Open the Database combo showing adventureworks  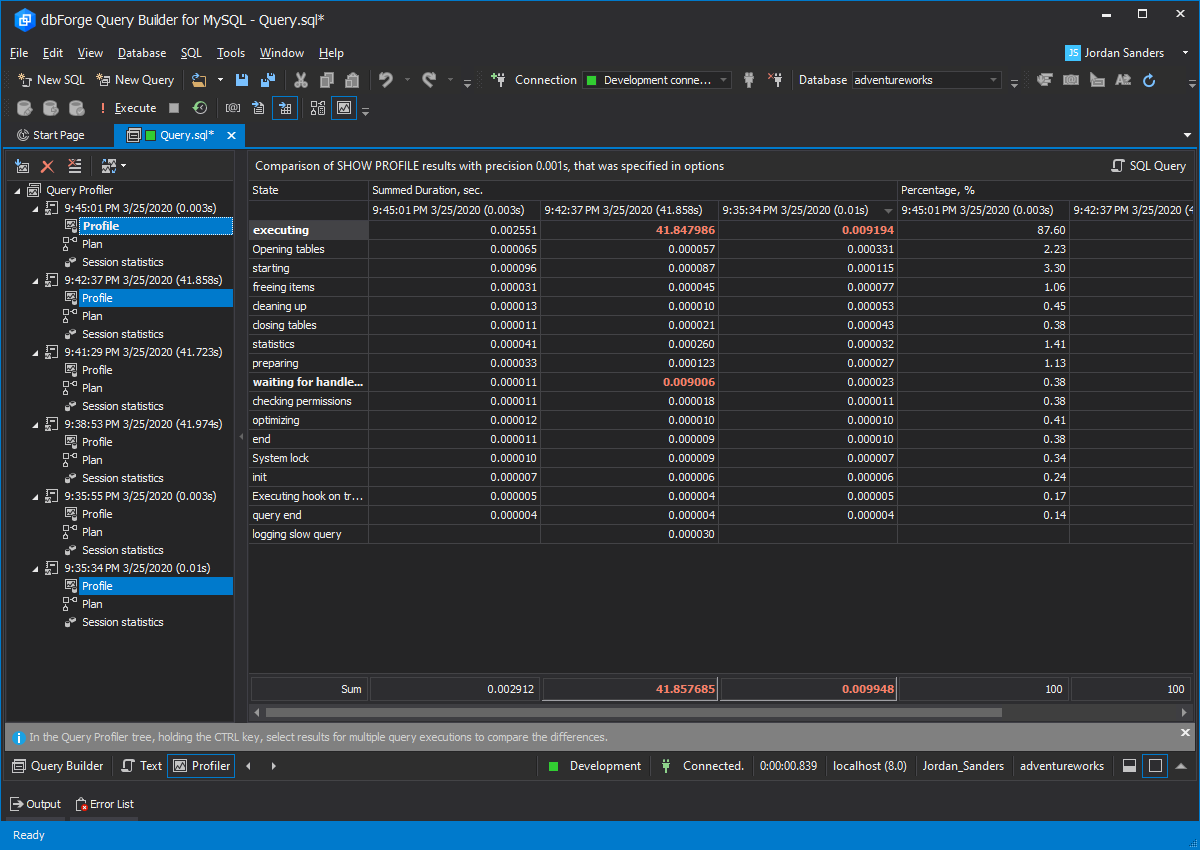tap(926, 80)
